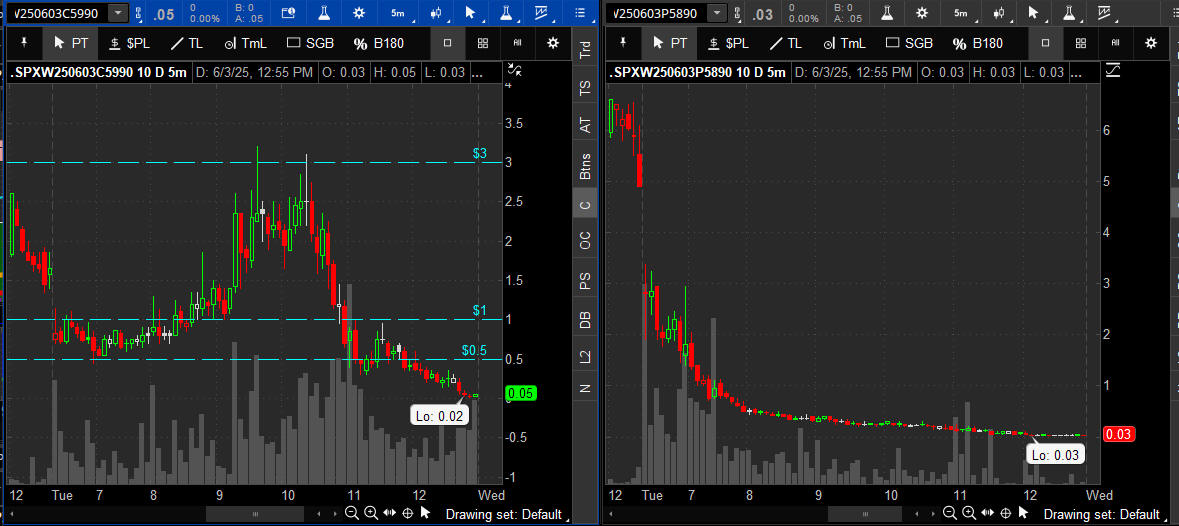Open the left chart's Drawing set: Default menu
1179x526 pixels.
[505, 515]
